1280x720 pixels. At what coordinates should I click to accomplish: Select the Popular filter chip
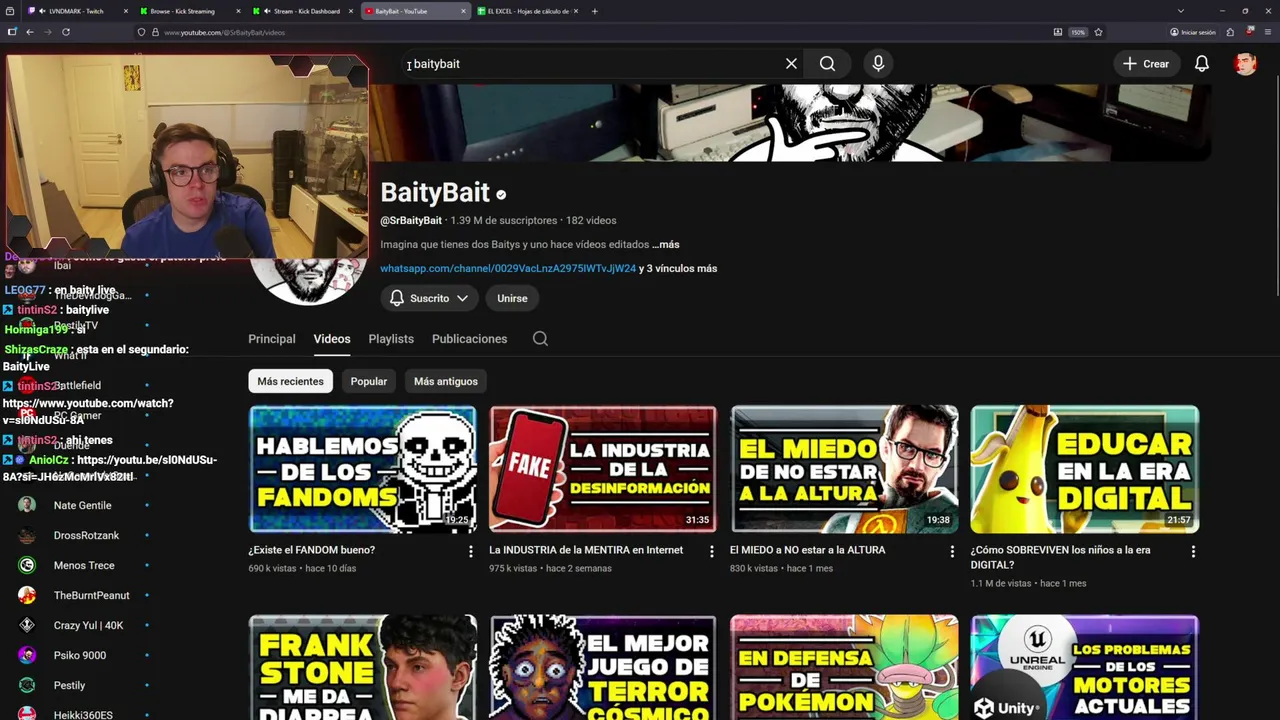click(369, 381)
